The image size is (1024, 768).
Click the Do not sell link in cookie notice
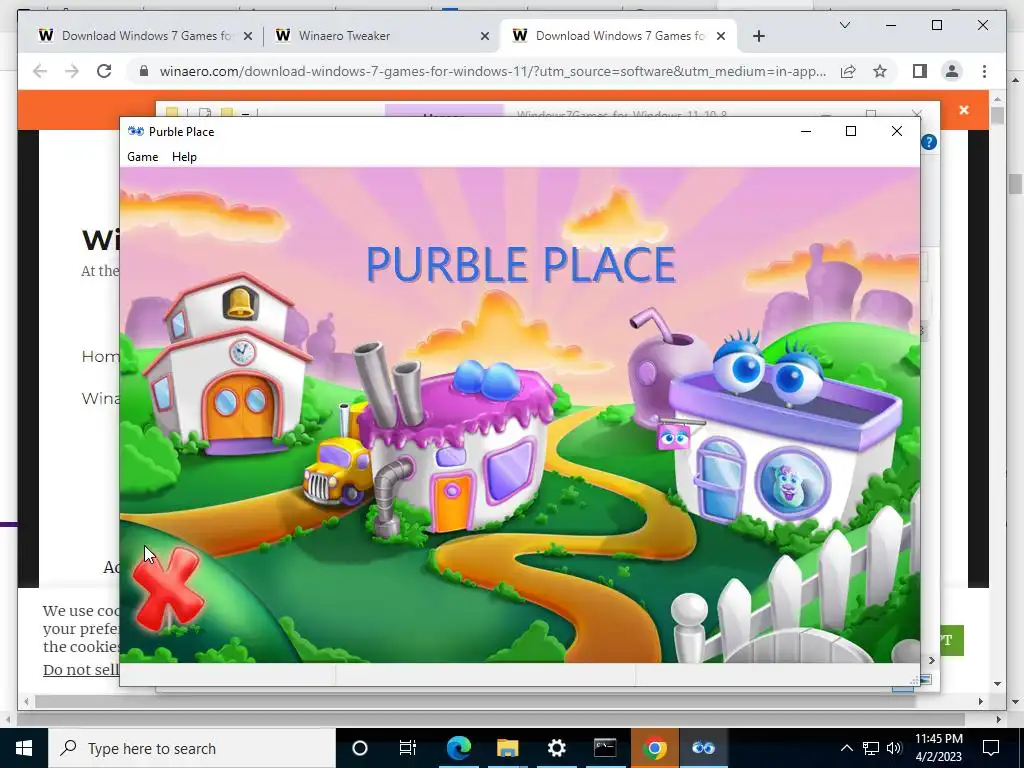click(x=81, y=669)
